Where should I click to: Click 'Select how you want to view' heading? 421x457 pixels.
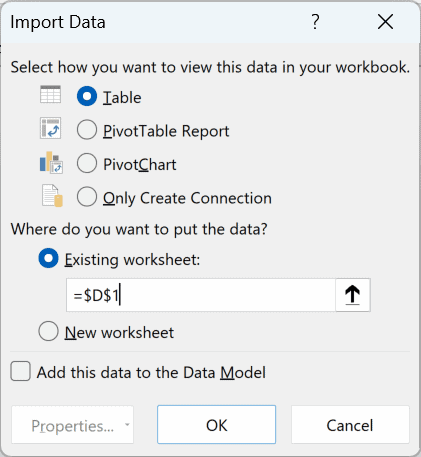pyautogui.click(x=210, y=67)
